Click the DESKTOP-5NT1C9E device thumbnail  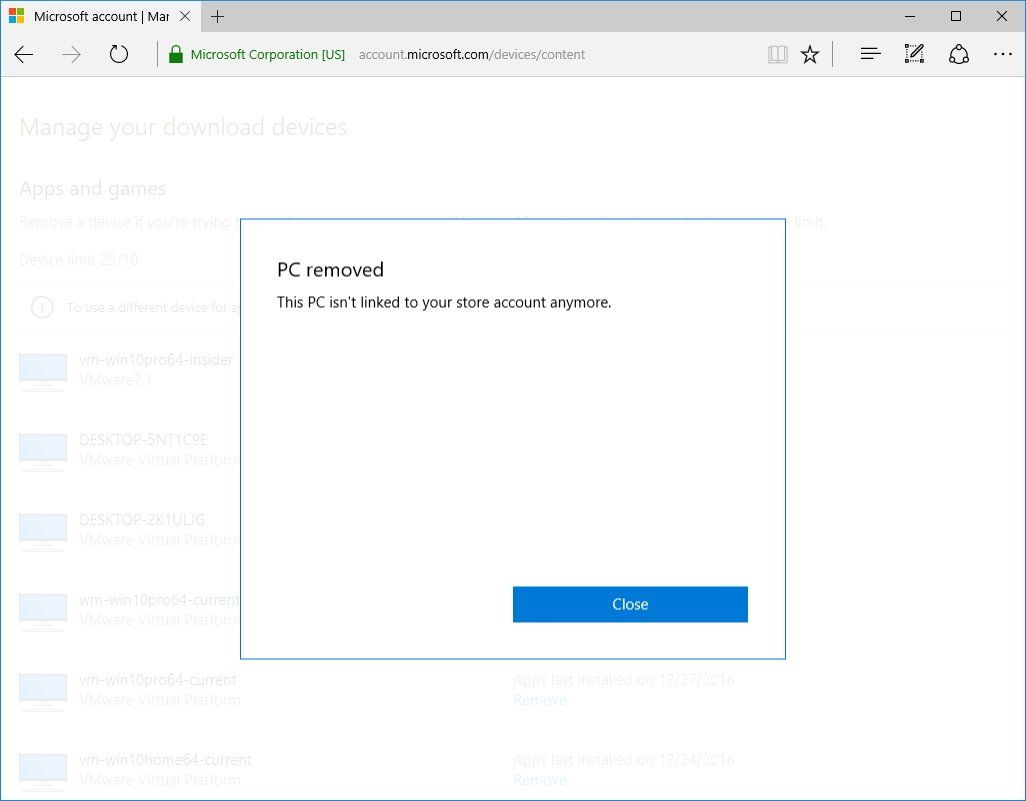click(x=42, y=450)
